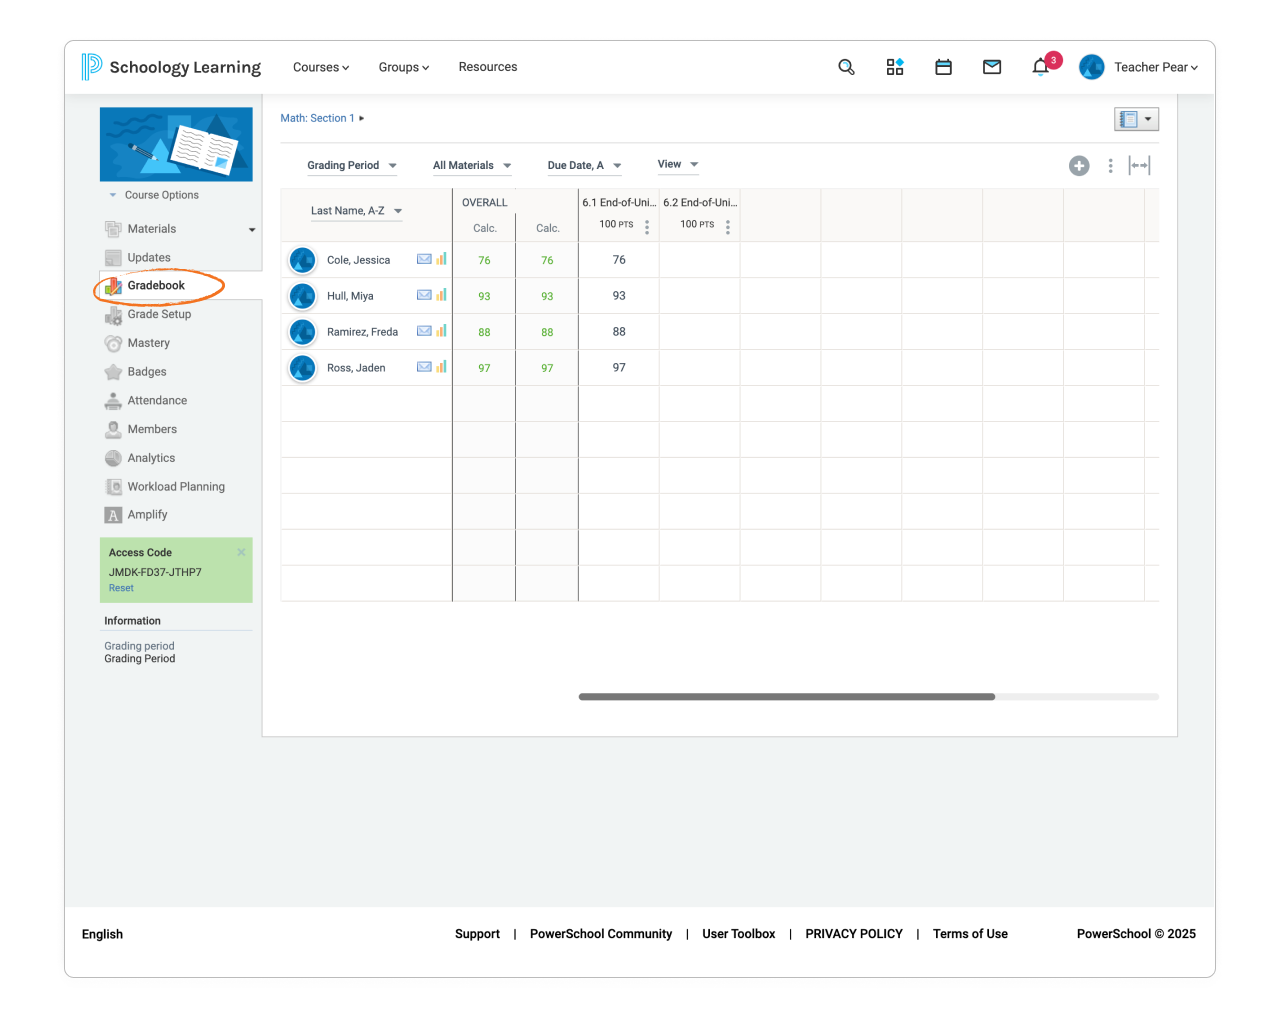The width and height of the screenshot is (1280, 1018).
Task: Open the All Materials dropdown
Action: [471, 165]
